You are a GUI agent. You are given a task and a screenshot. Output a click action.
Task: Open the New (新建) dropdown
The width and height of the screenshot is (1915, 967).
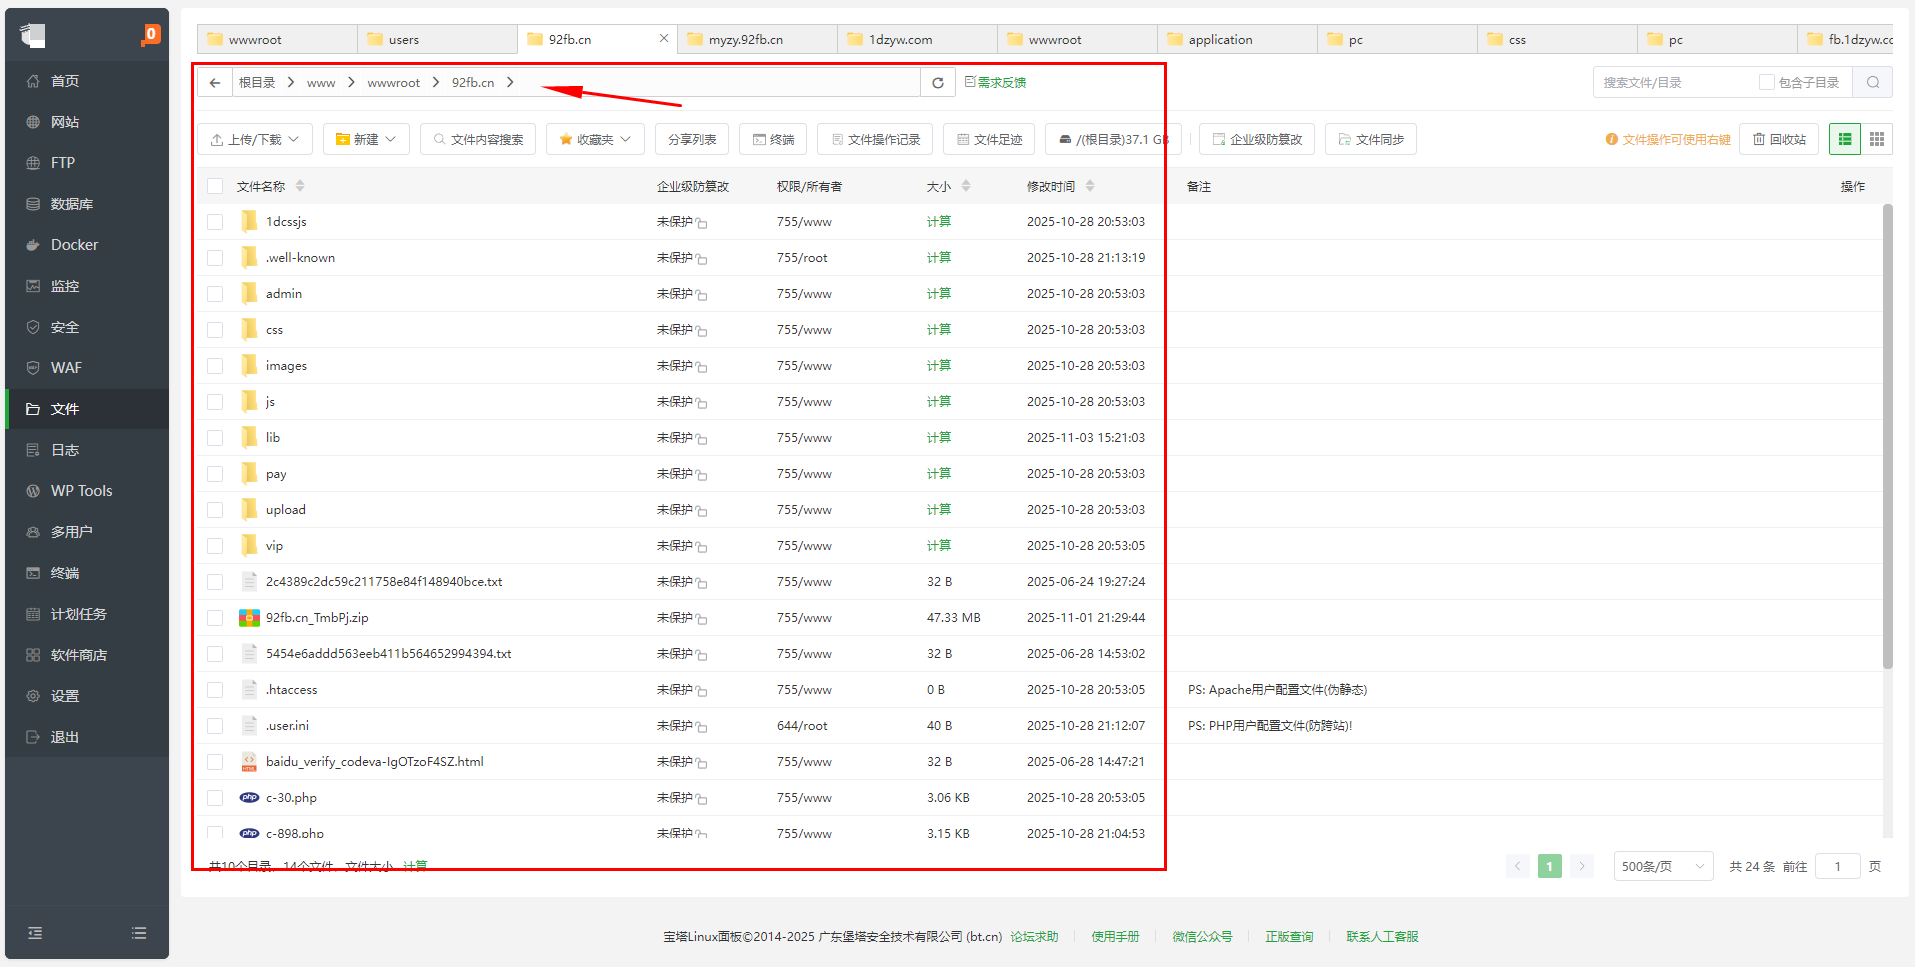coord(366,140)
